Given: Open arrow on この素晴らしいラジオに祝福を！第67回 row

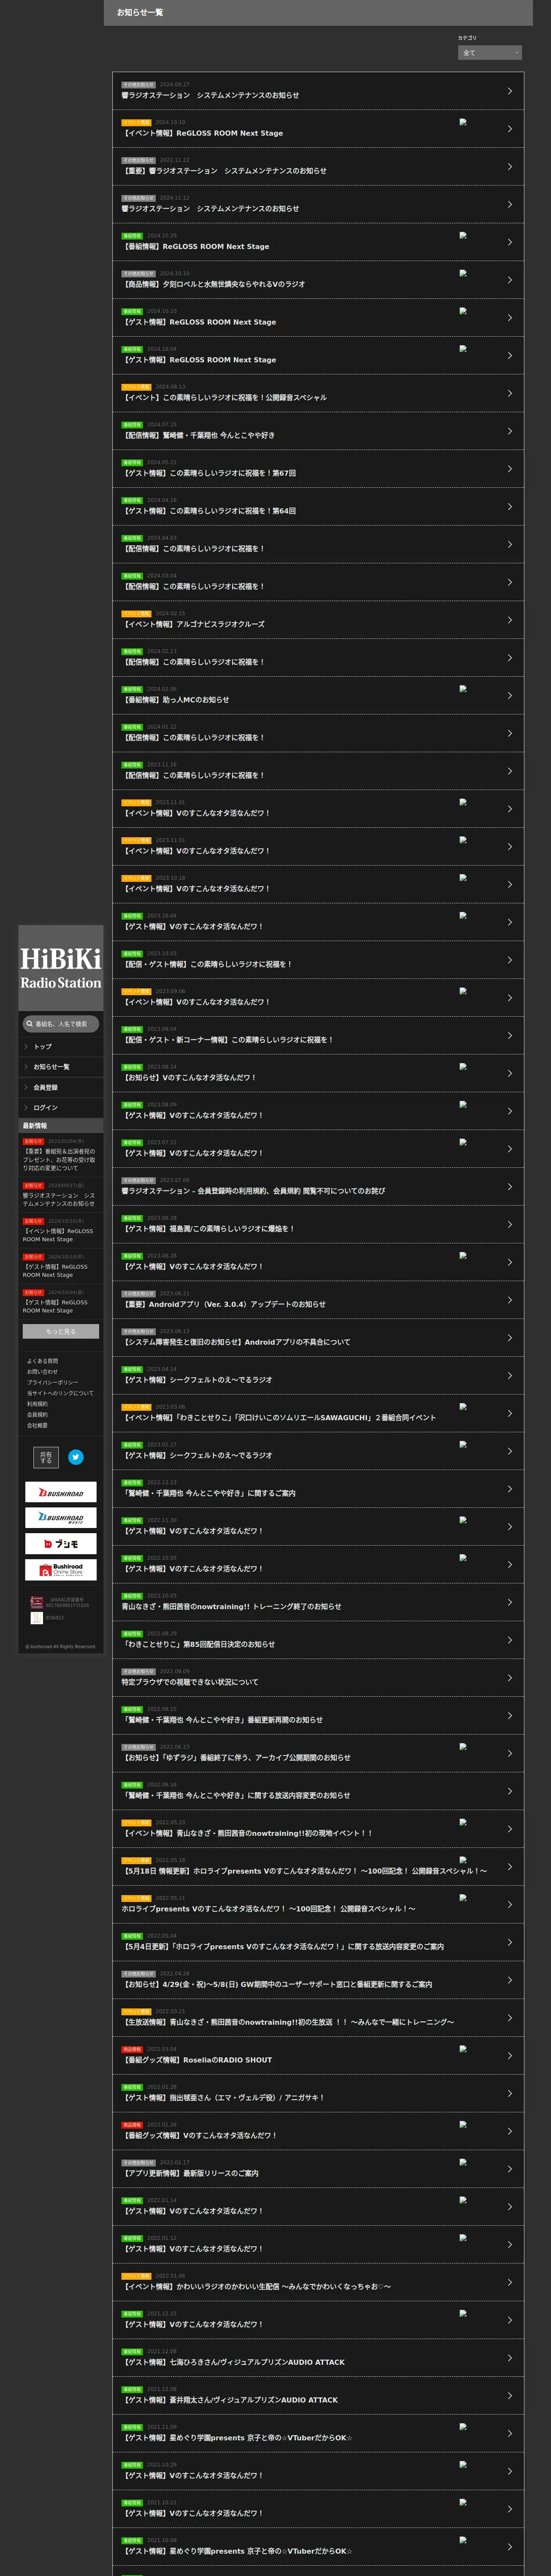Looking at the screenshot, I should point(509,469).
